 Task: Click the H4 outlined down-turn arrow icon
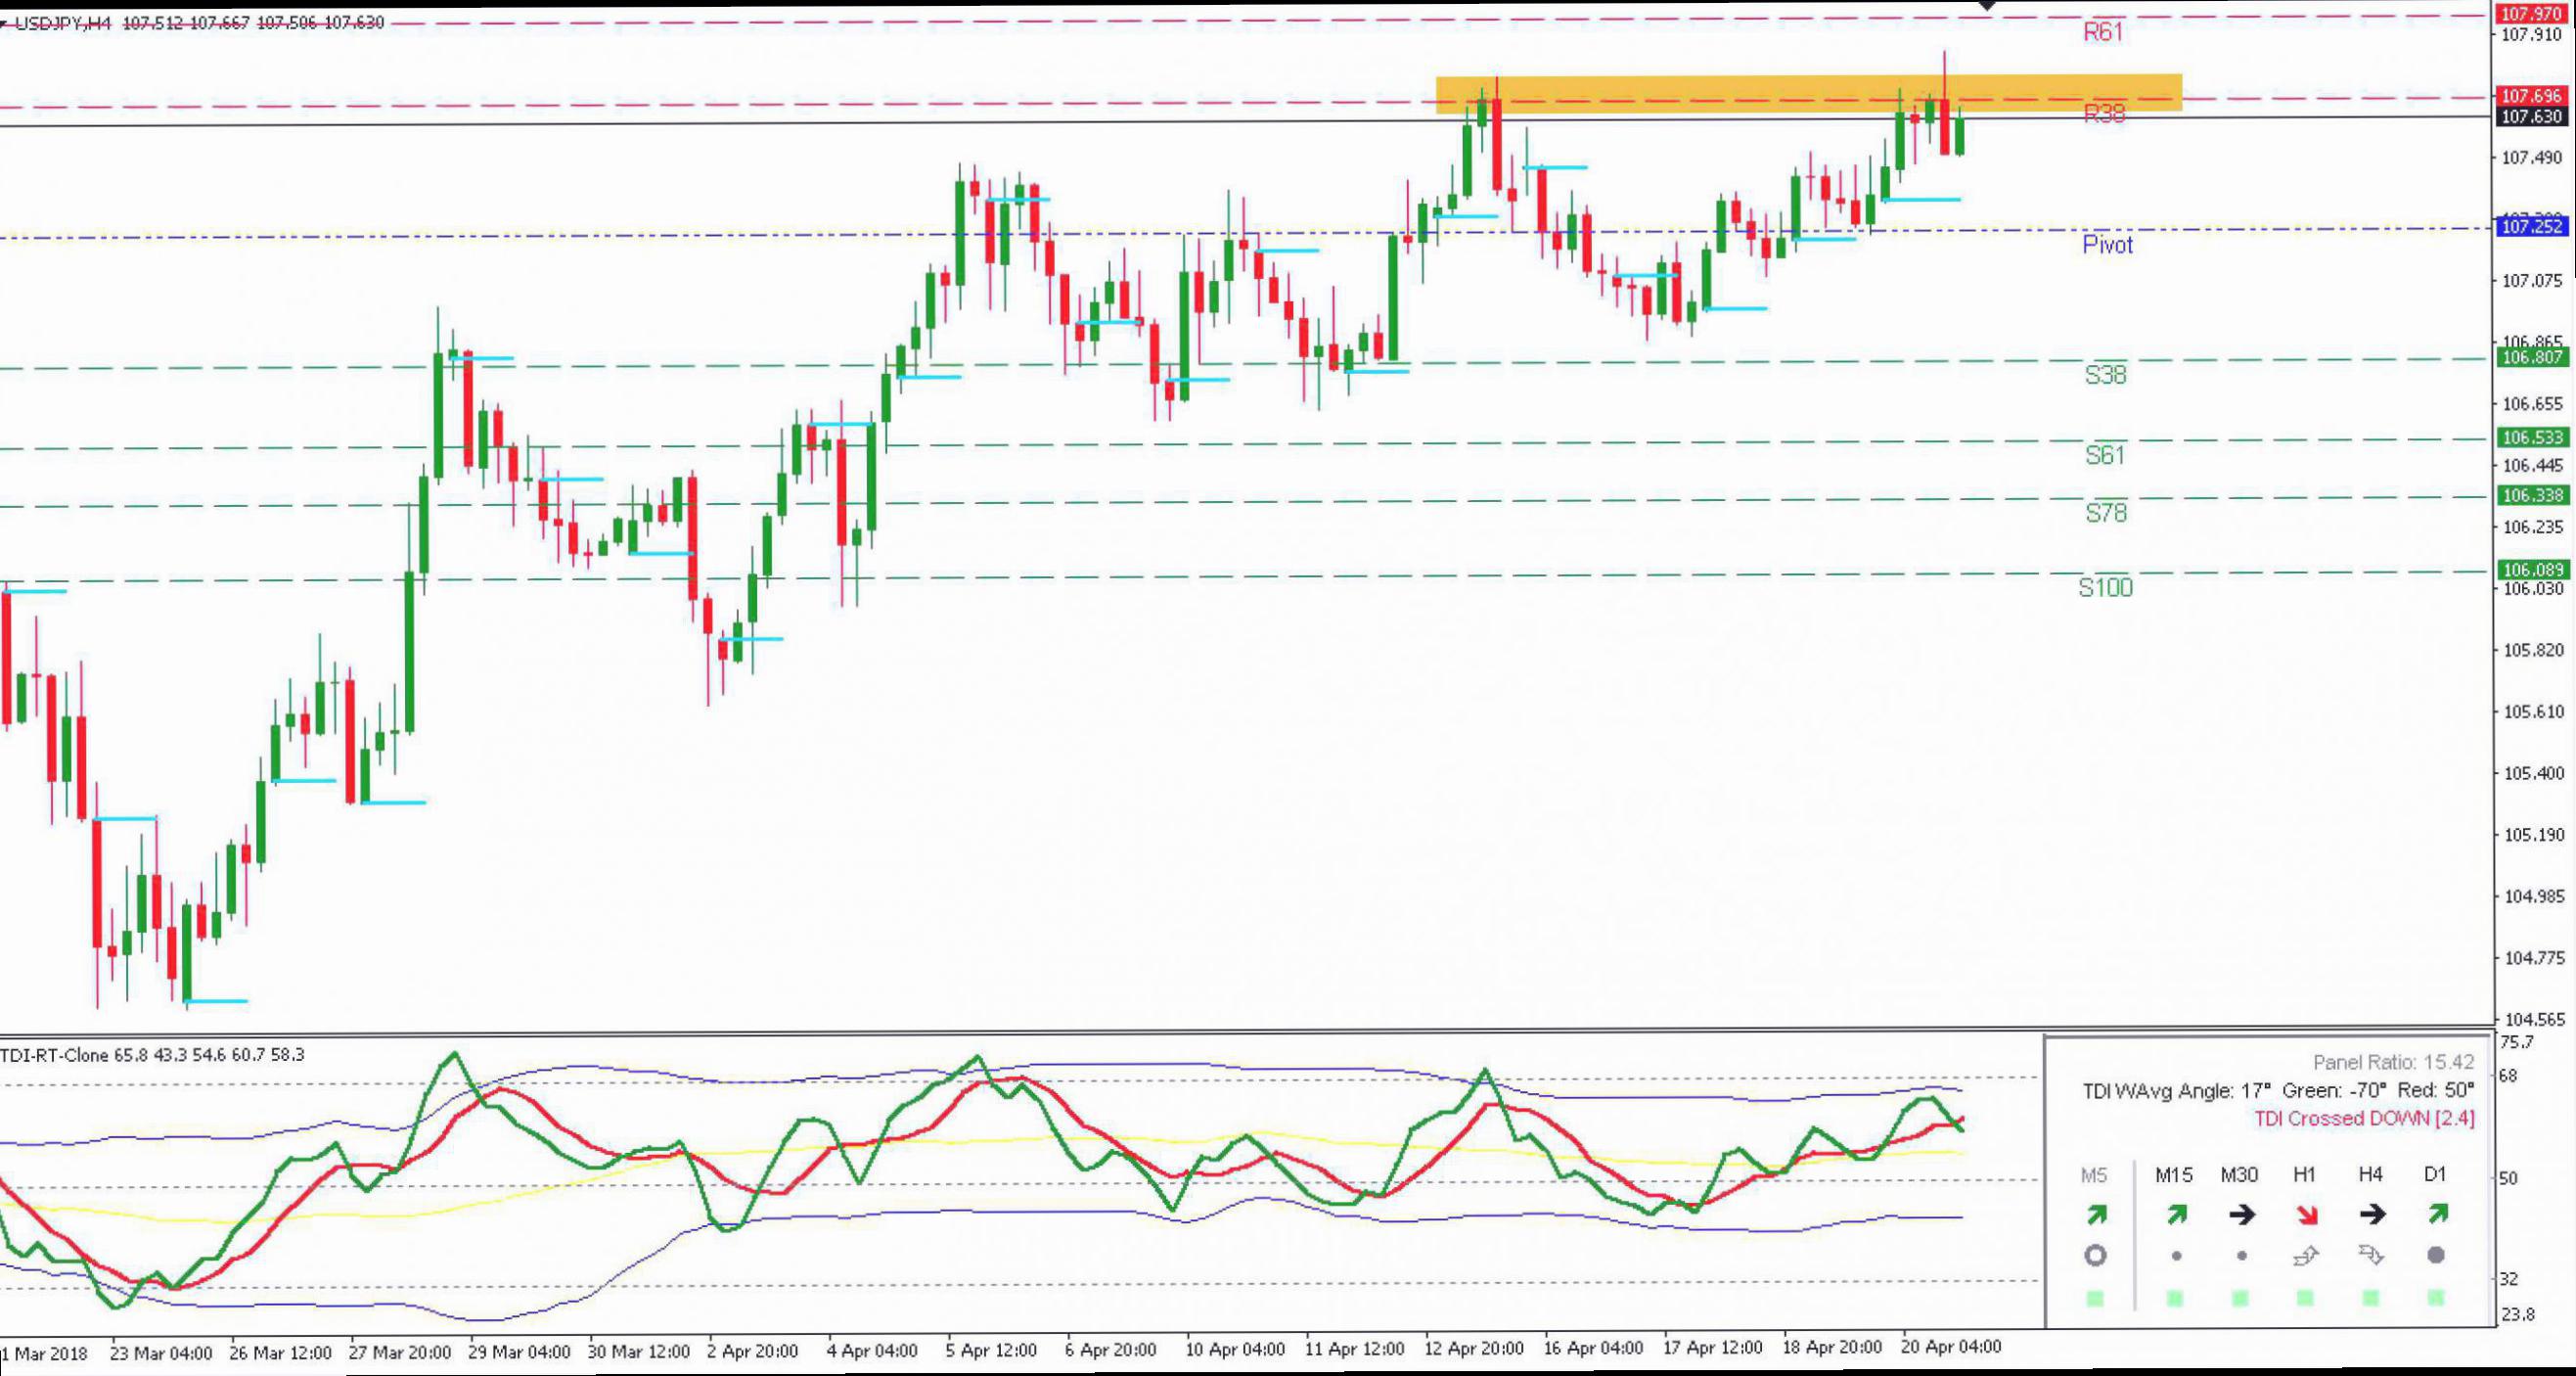point(2371,1255)
